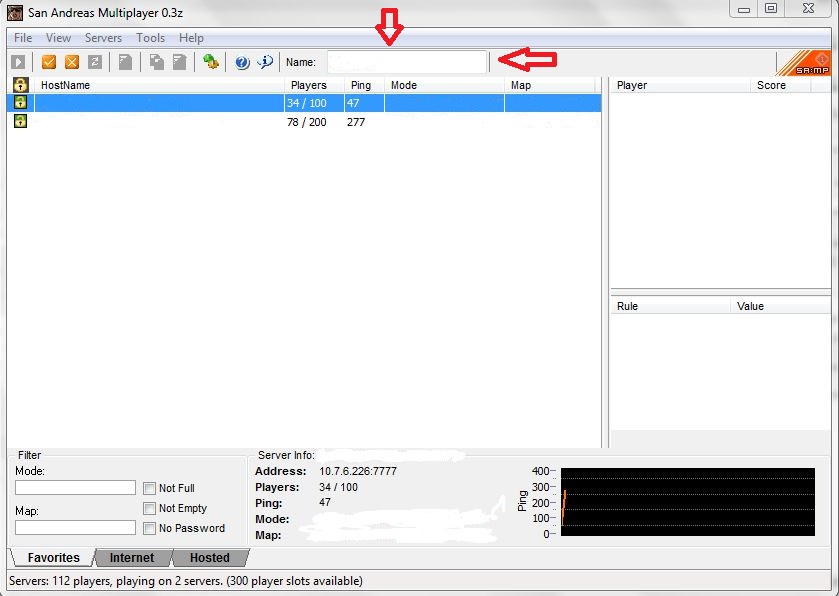The width and height of the screenshot is (839, 596).
Task: Click the Server Properties page icon
Action: [x=179, y=62]
